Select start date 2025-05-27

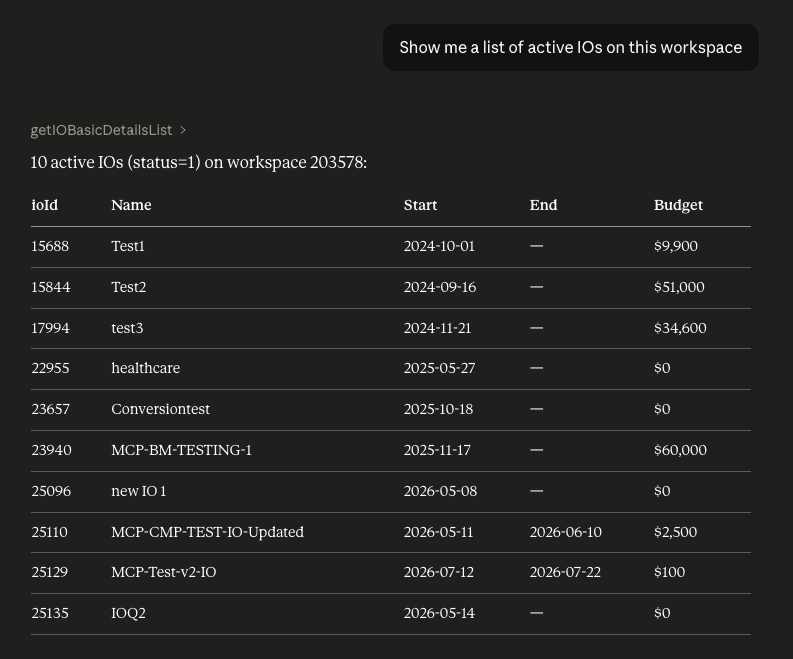pos(439,368)
